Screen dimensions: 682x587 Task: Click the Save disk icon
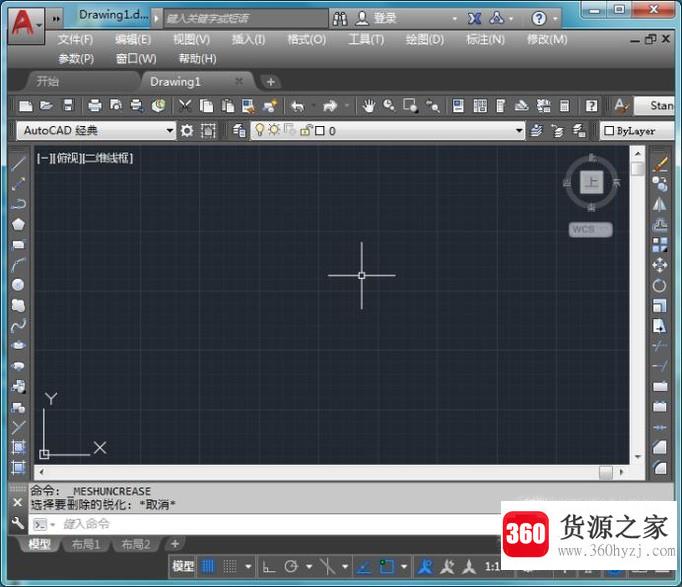(x=68, y=105)
